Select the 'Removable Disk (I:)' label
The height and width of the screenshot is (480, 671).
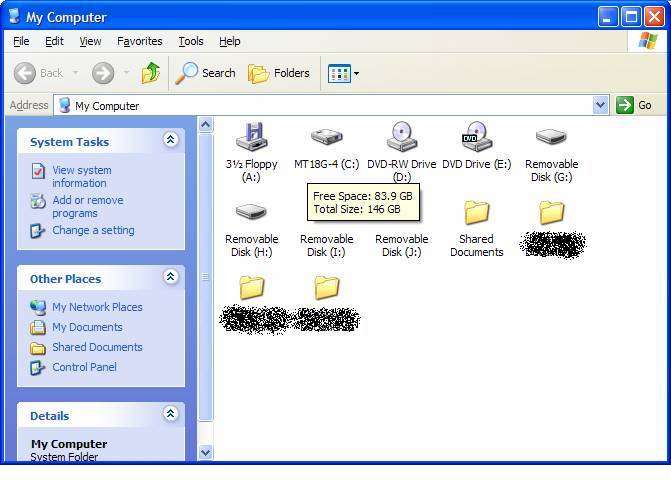coord(327,246)
